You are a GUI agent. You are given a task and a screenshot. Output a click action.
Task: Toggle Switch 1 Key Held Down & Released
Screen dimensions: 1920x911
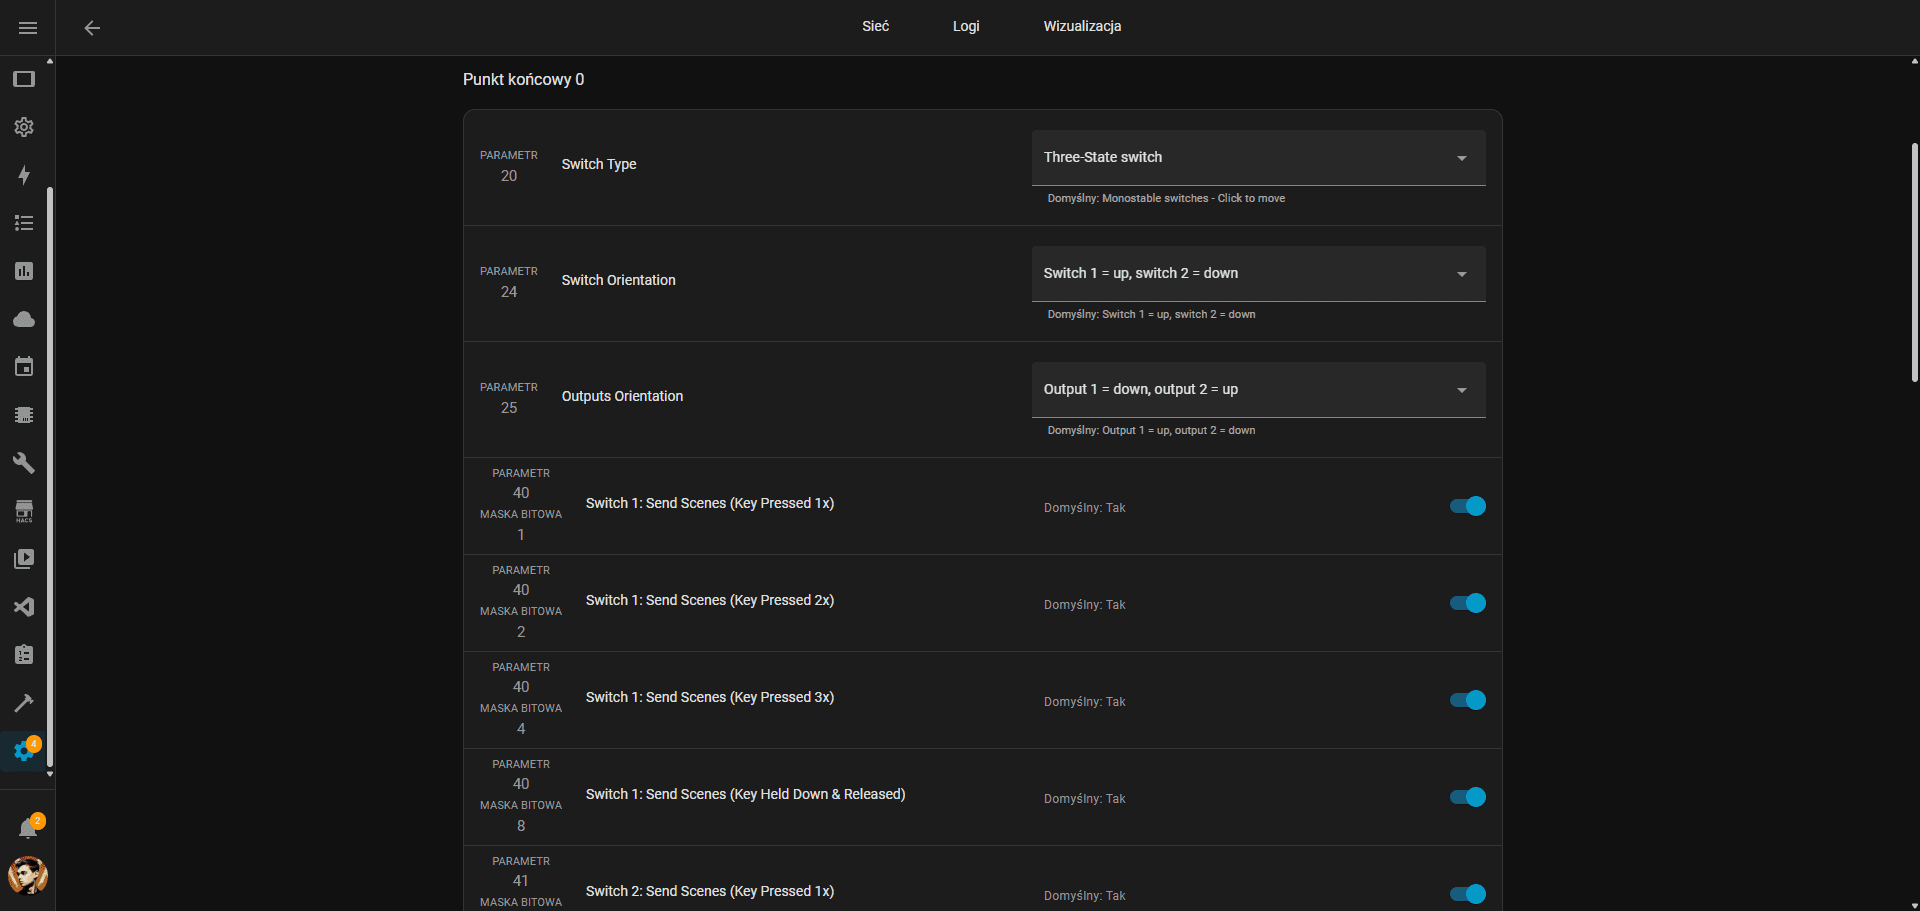(x=1467, y=797)
